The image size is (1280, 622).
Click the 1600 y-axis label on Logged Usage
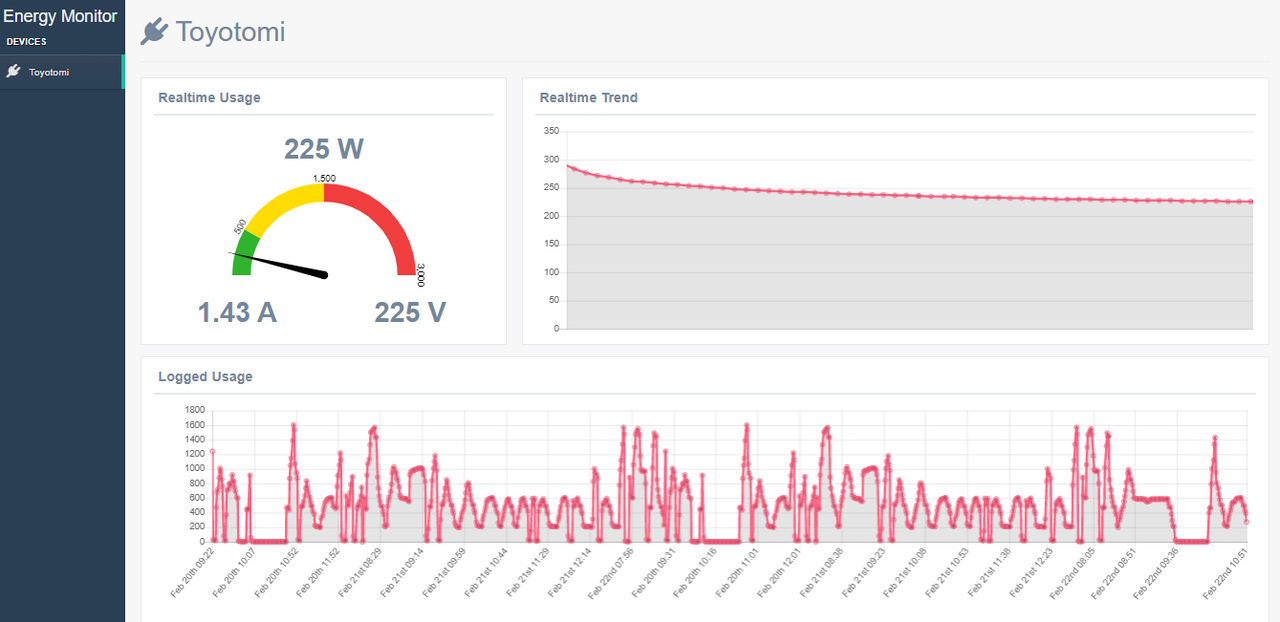point(195,425)
